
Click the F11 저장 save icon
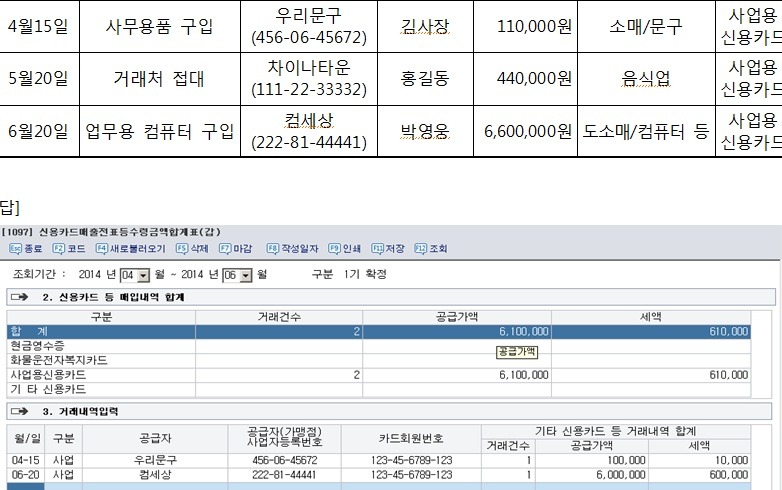[388, 248]
